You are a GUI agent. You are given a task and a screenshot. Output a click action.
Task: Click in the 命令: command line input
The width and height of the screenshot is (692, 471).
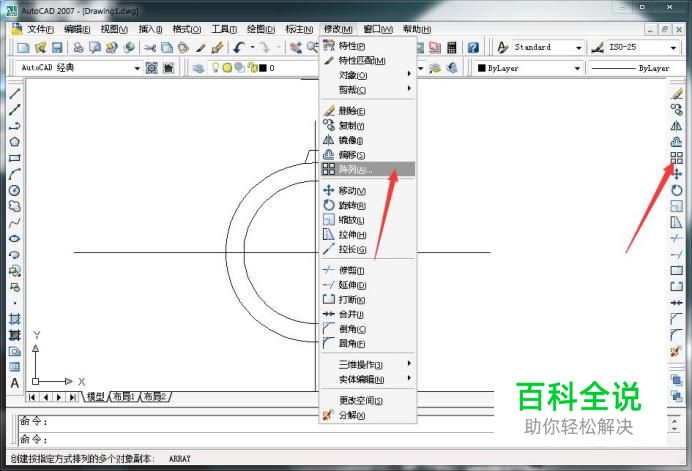[x=256, y=439]
